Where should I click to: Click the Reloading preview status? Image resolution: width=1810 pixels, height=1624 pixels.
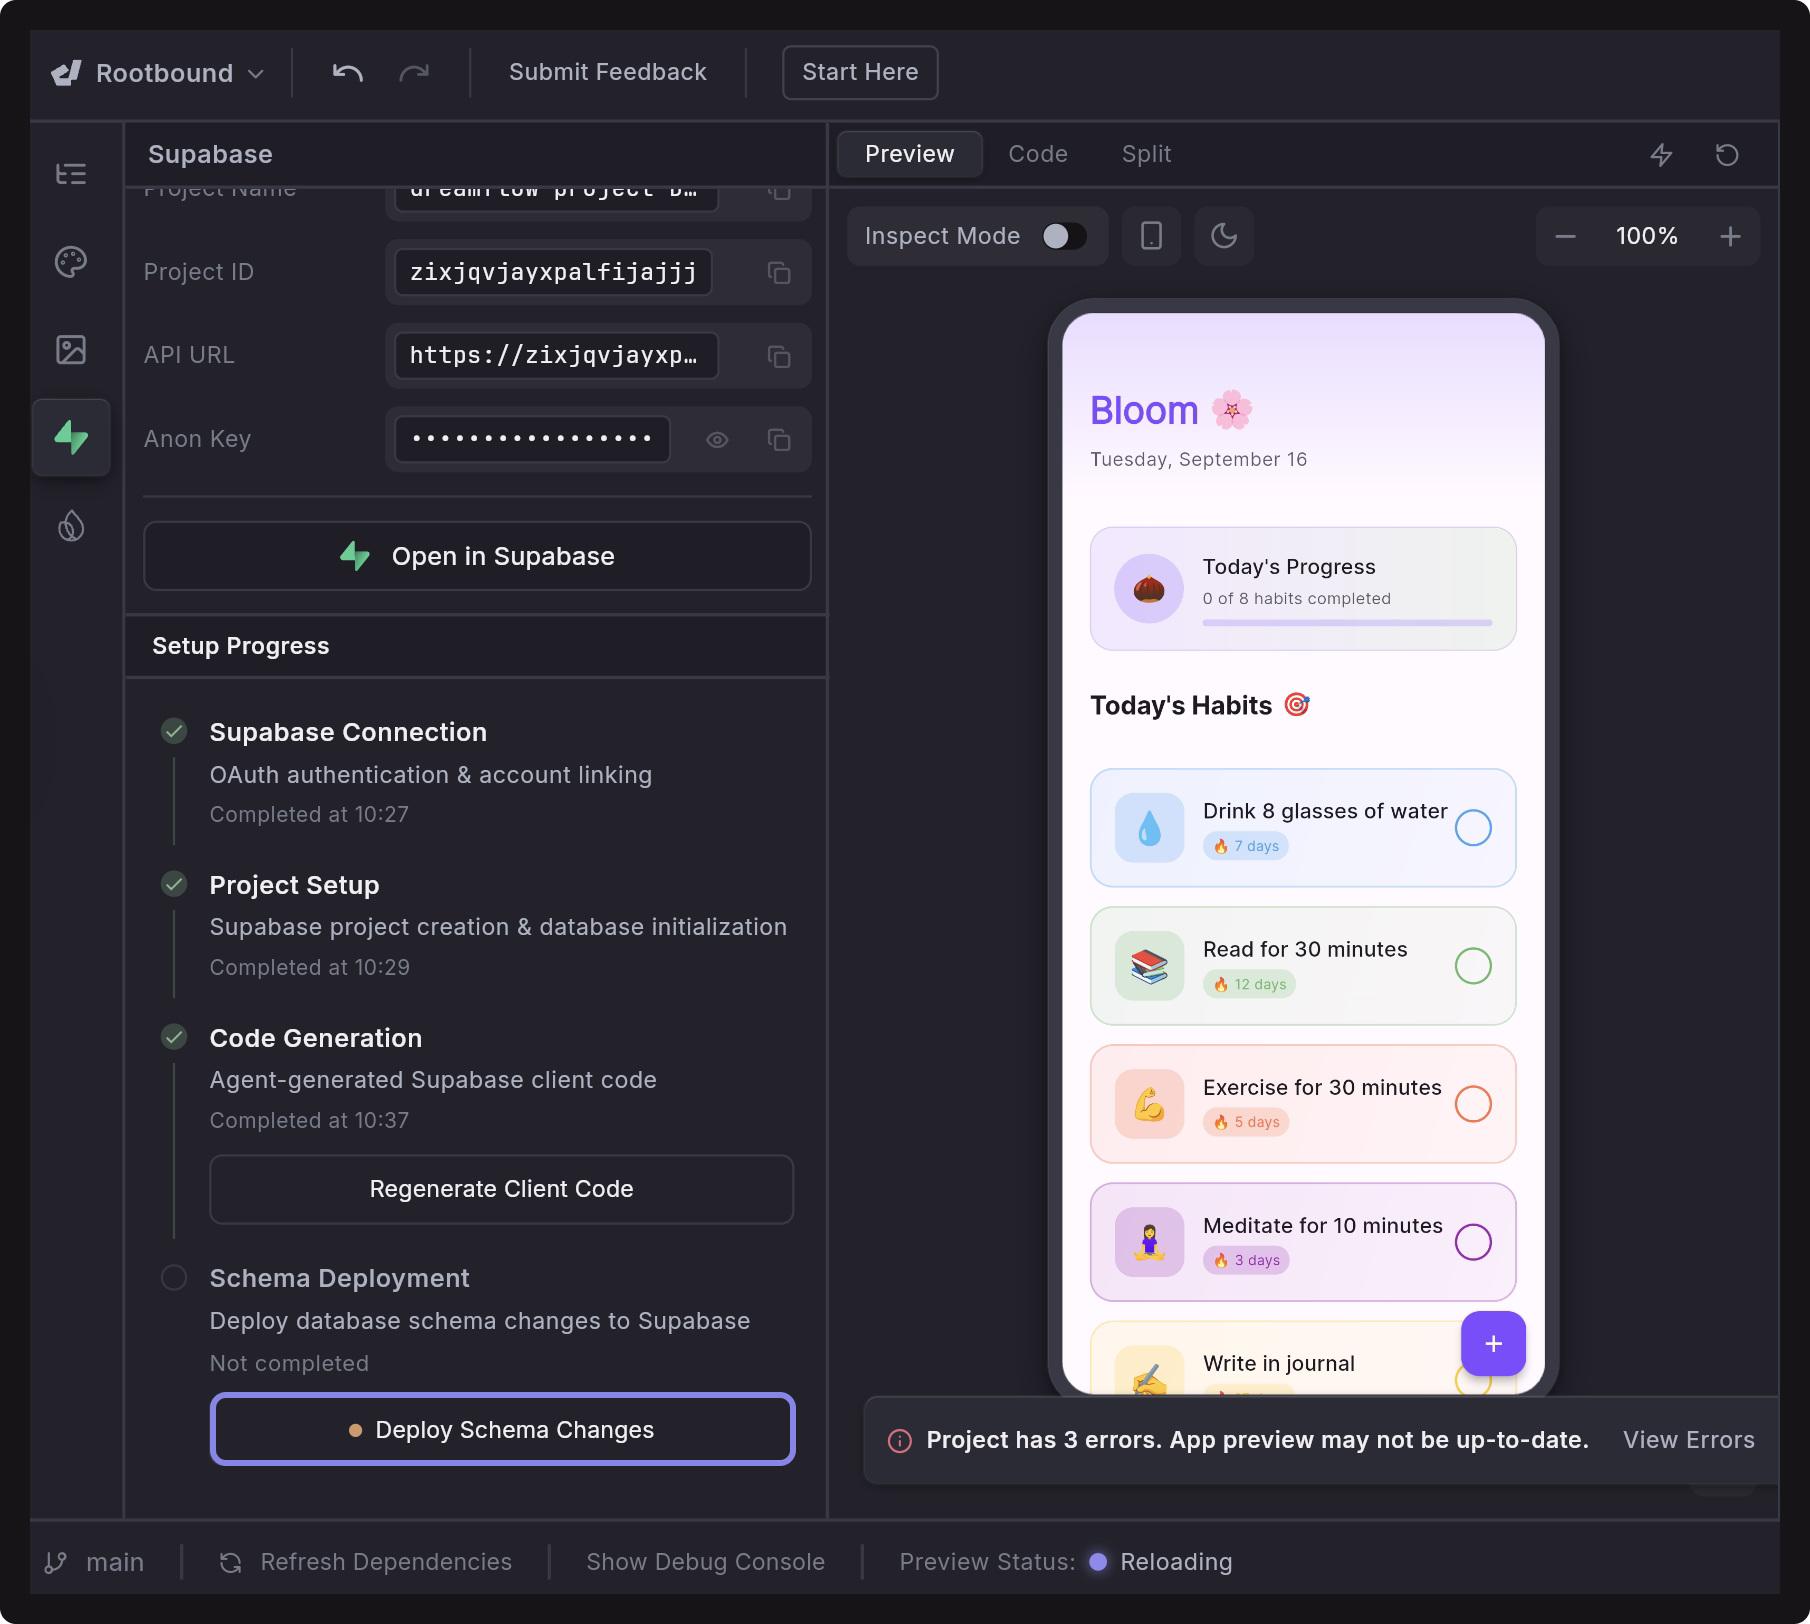[x=1161, y=1562]
